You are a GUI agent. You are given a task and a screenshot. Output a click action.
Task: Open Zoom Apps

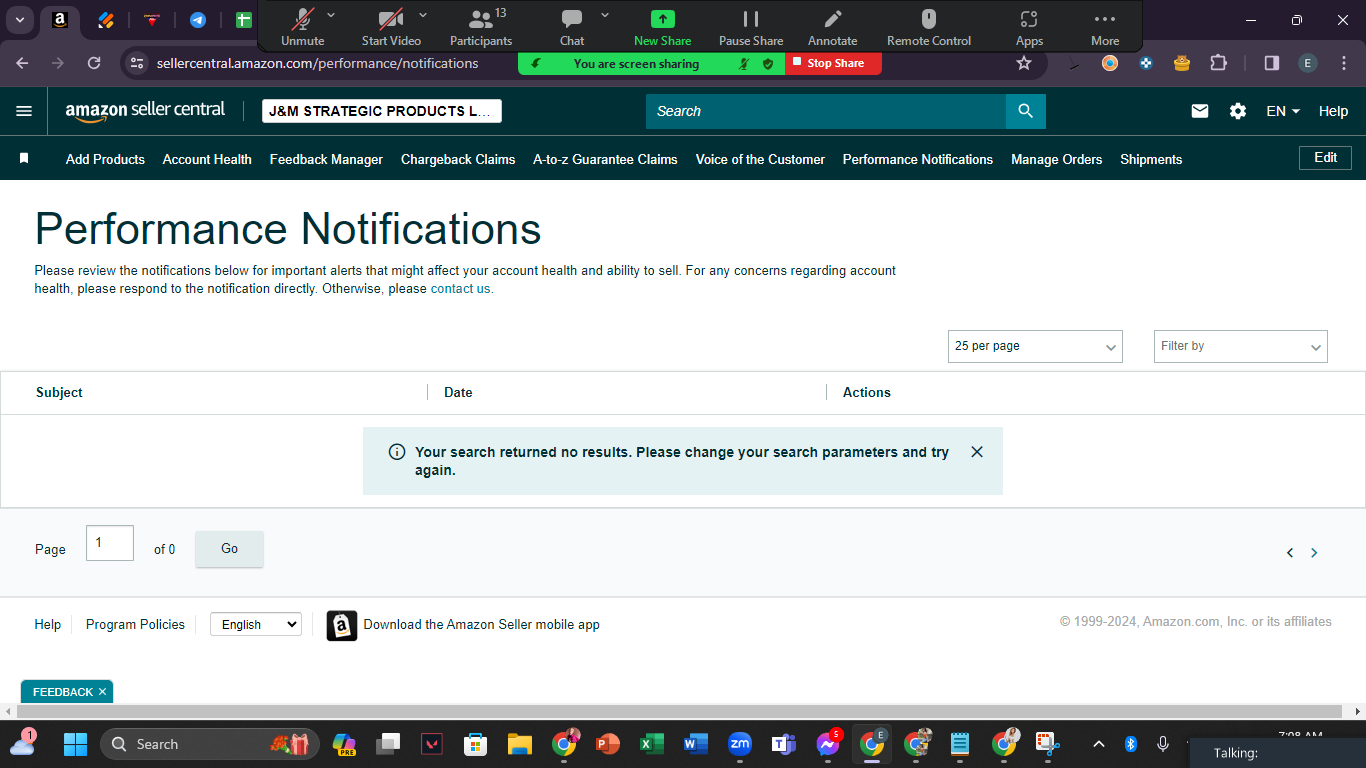(1029, 27)
